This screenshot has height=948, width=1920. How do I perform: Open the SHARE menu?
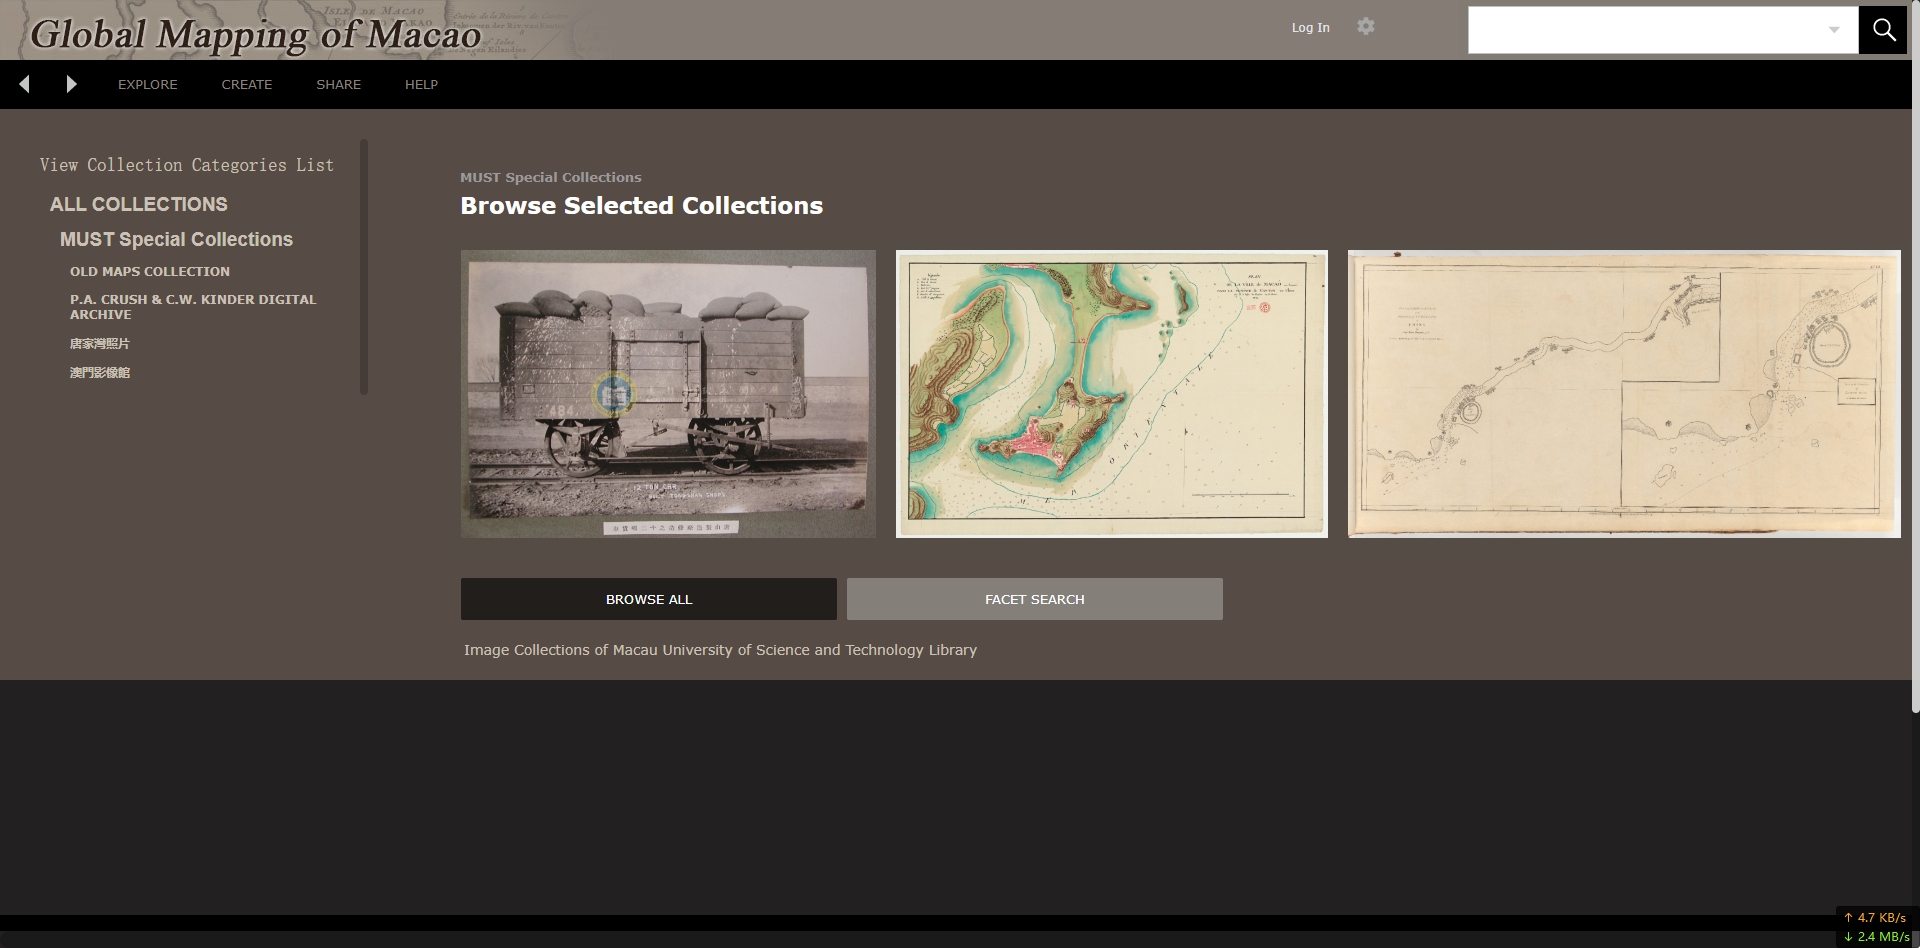pos(339,84)
